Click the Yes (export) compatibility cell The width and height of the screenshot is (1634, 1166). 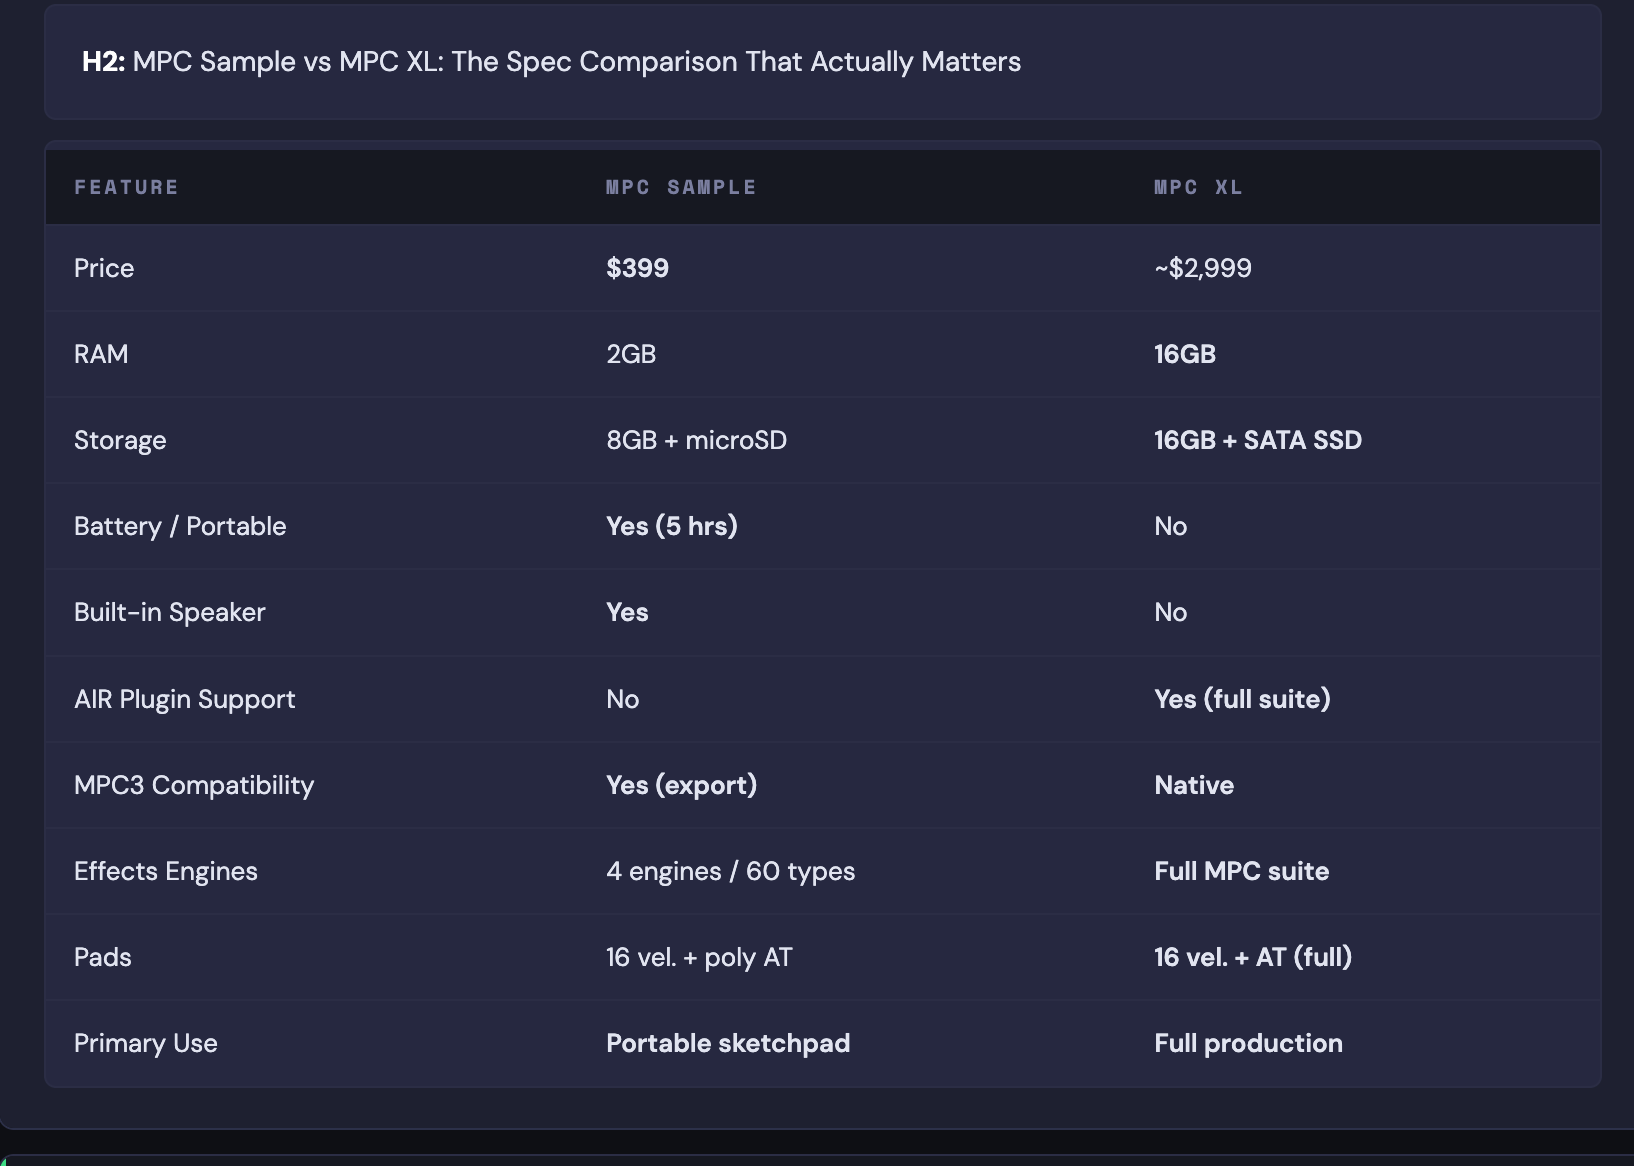[x=681, y=785]
